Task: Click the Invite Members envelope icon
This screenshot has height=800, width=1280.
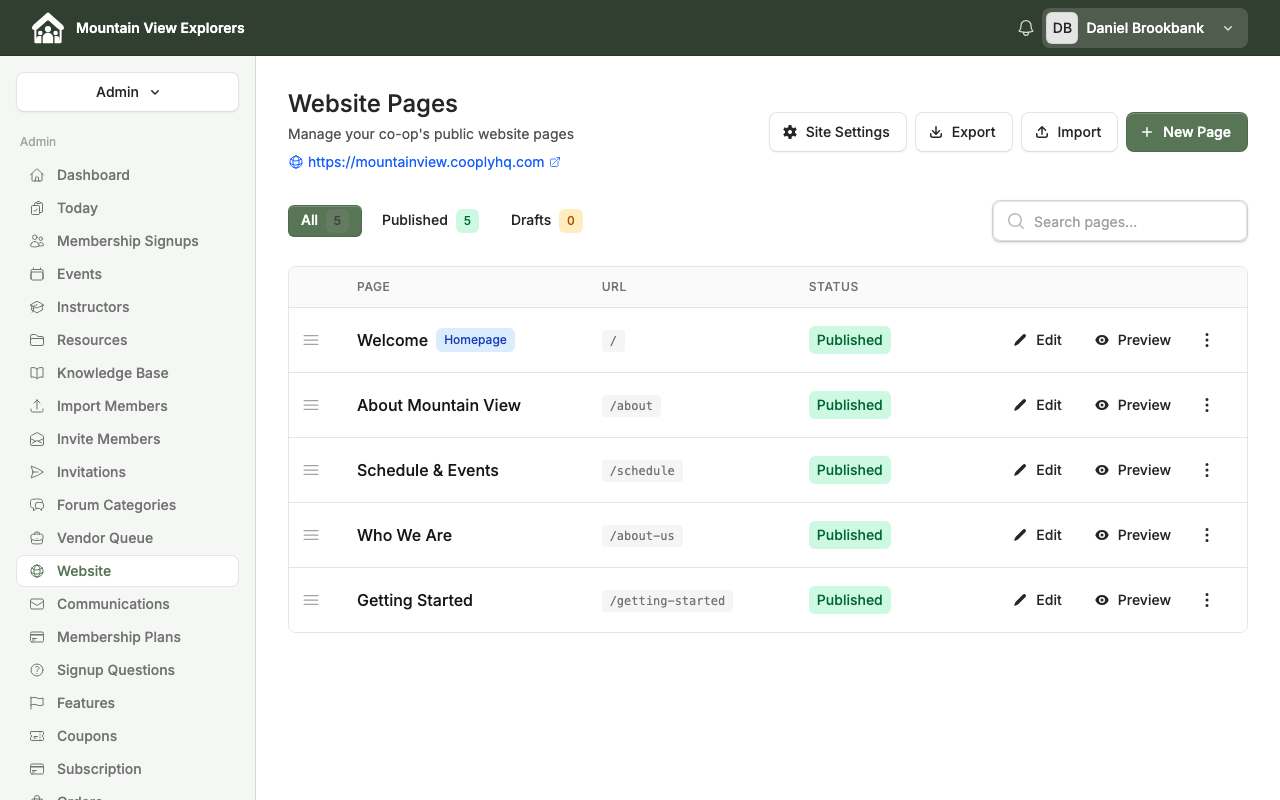Action: click(37, 439)
